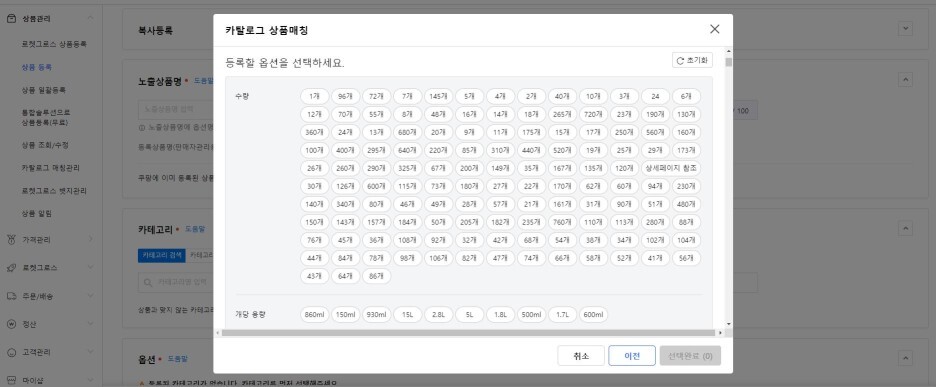Select the 2.8L volume option

point(439,315)
